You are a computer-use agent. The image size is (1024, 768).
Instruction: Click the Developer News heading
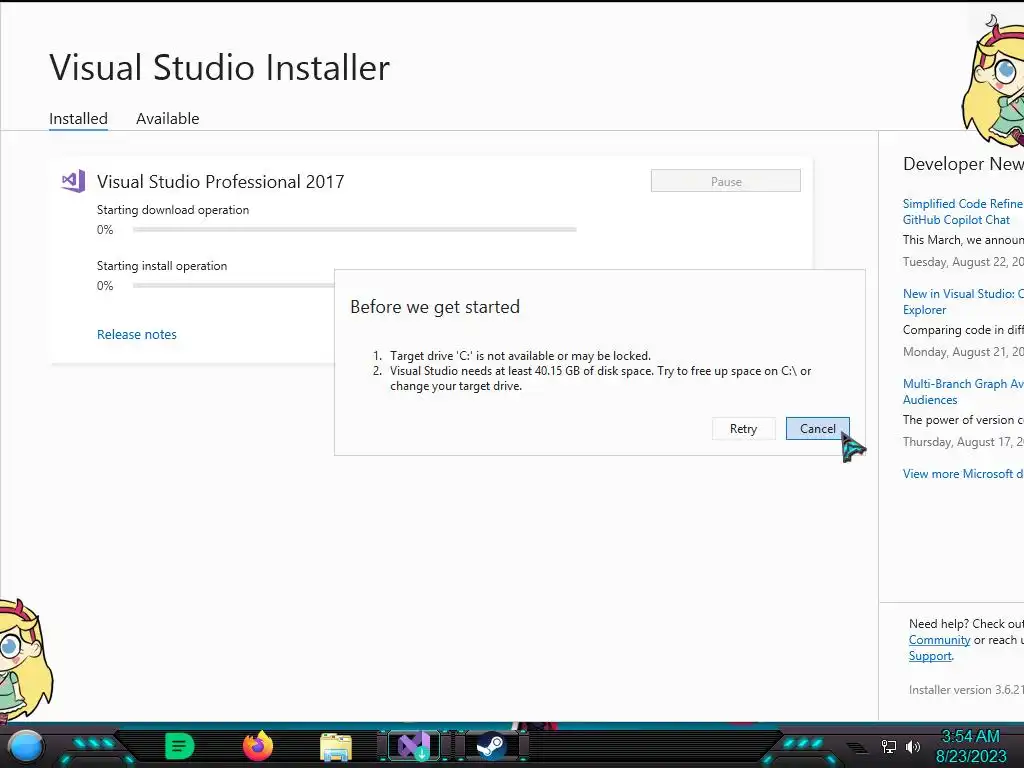963,164
